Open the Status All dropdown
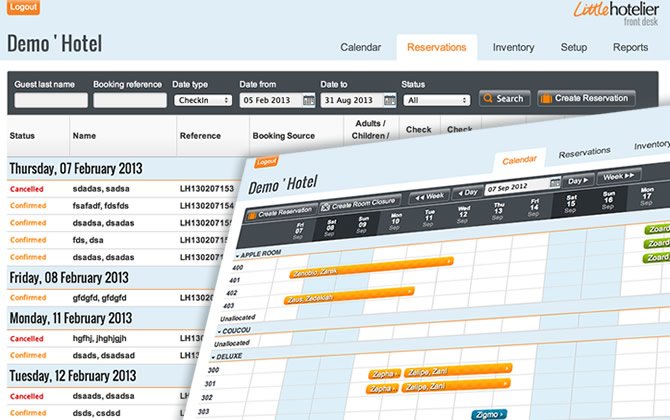Image resolution: width=670 pixels, height=420 pixels. [x=436, y=100]
